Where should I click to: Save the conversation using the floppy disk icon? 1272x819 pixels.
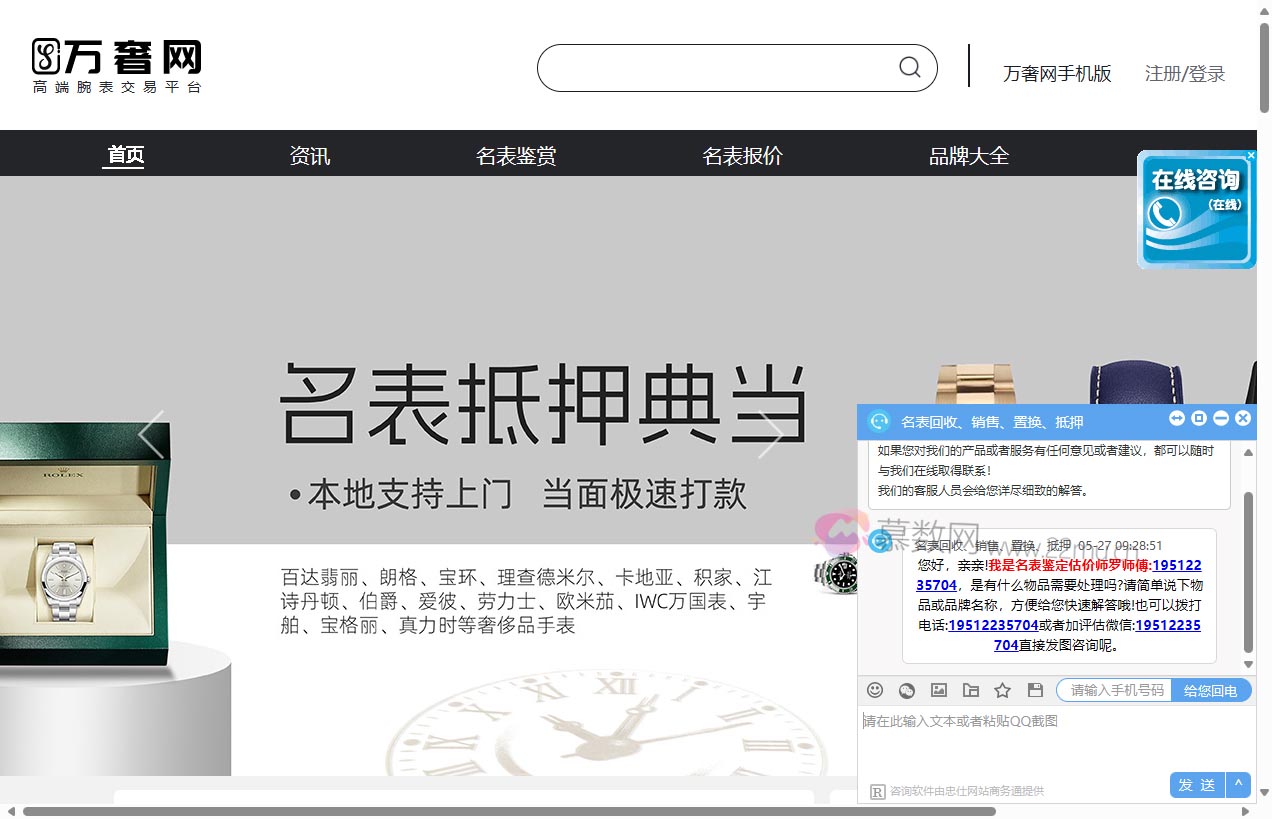1034,690
